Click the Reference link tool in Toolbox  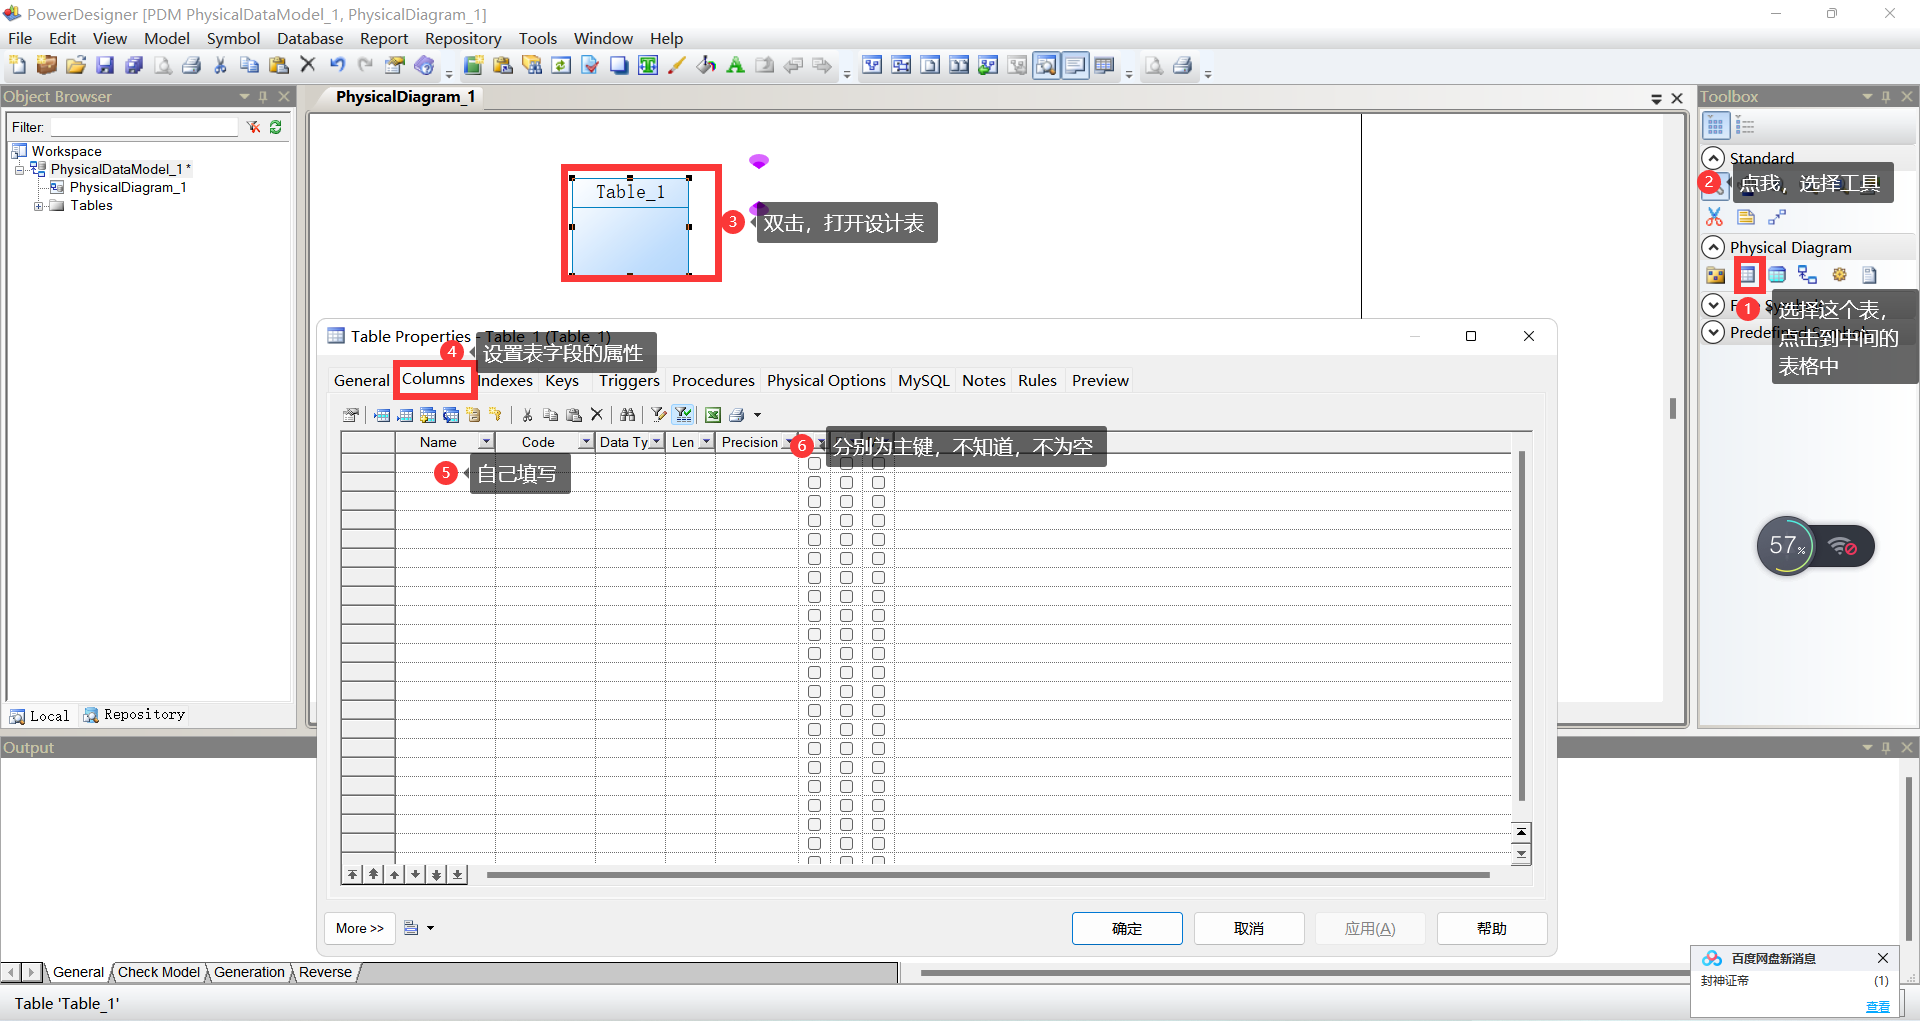[x=1807, y=275]
